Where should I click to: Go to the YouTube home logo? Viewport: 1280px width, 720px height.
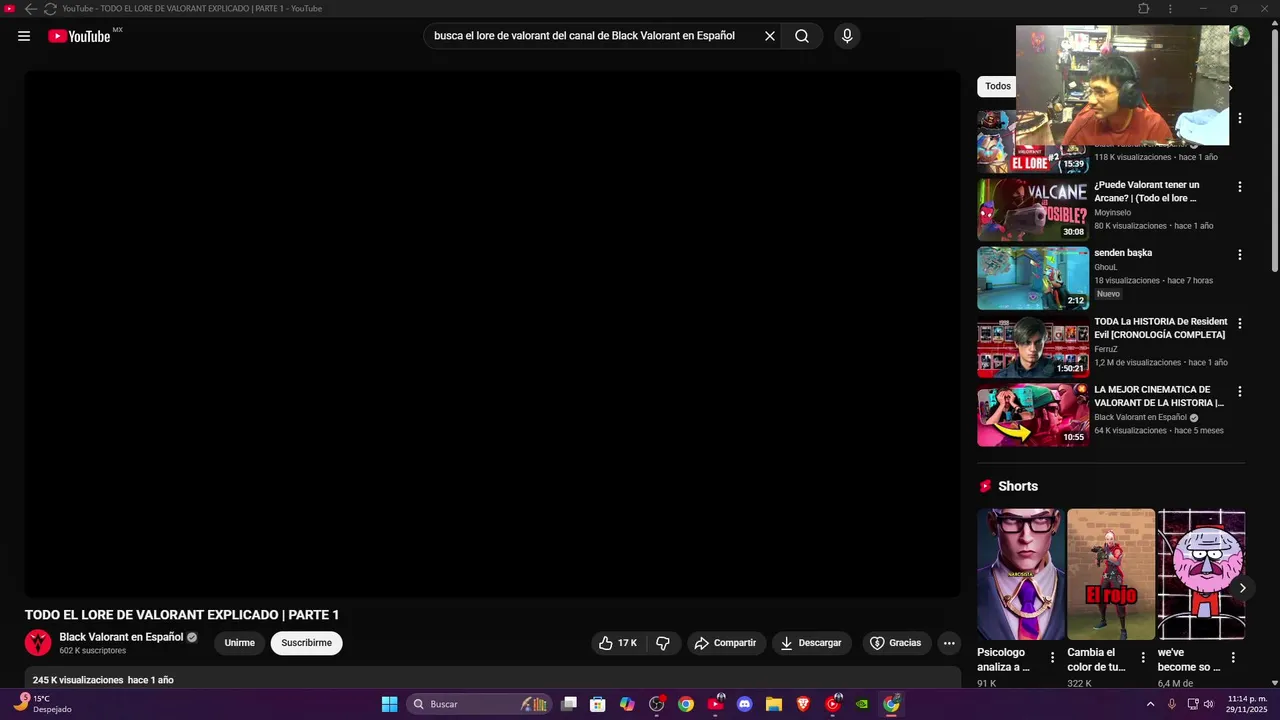(79, 36)
